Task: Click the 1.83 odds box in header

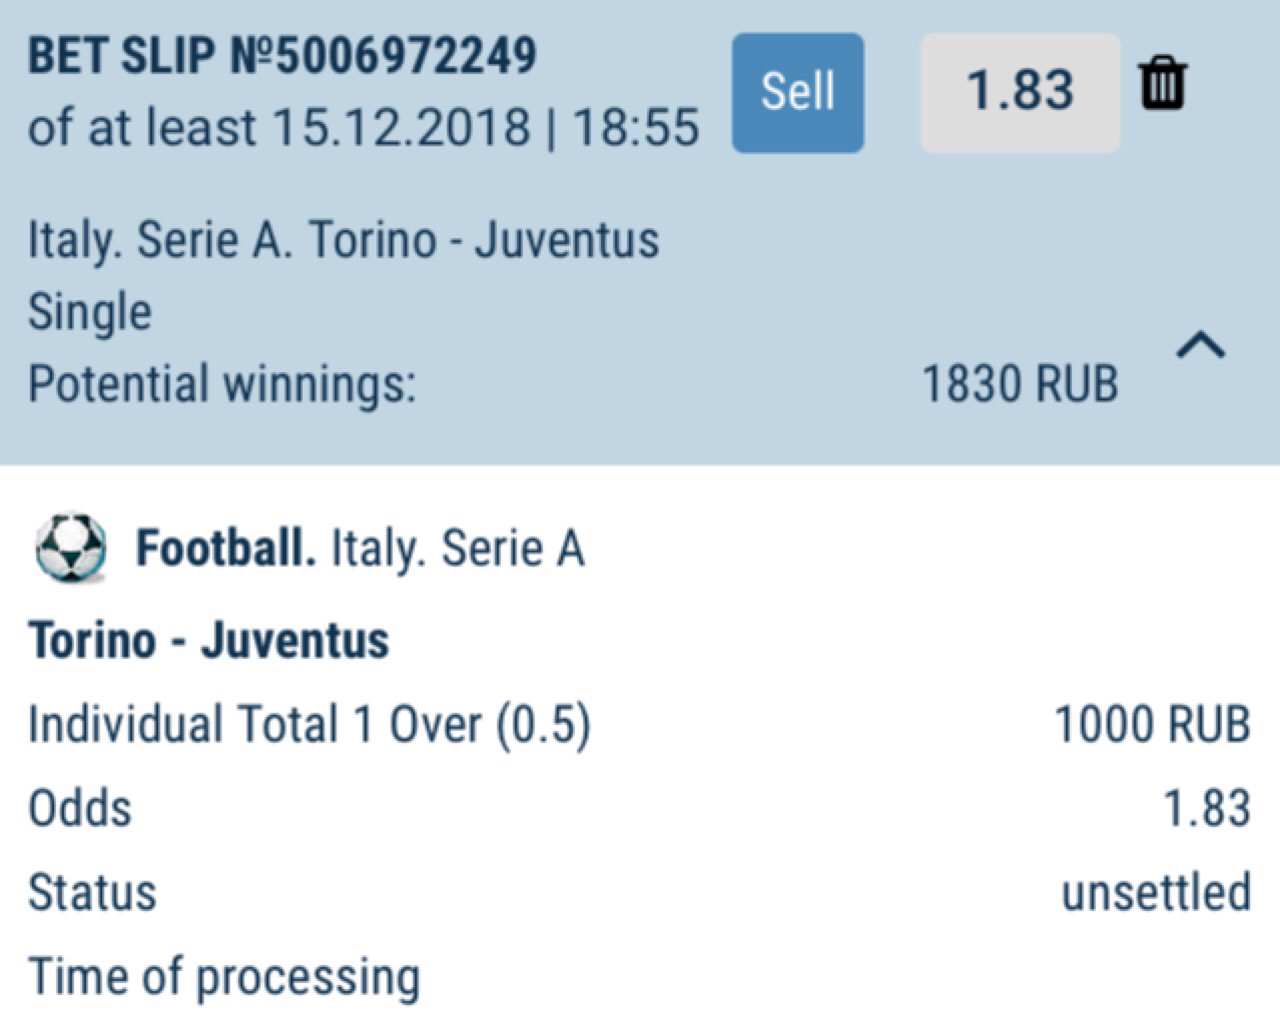Action: click(x=1019, y=92)
